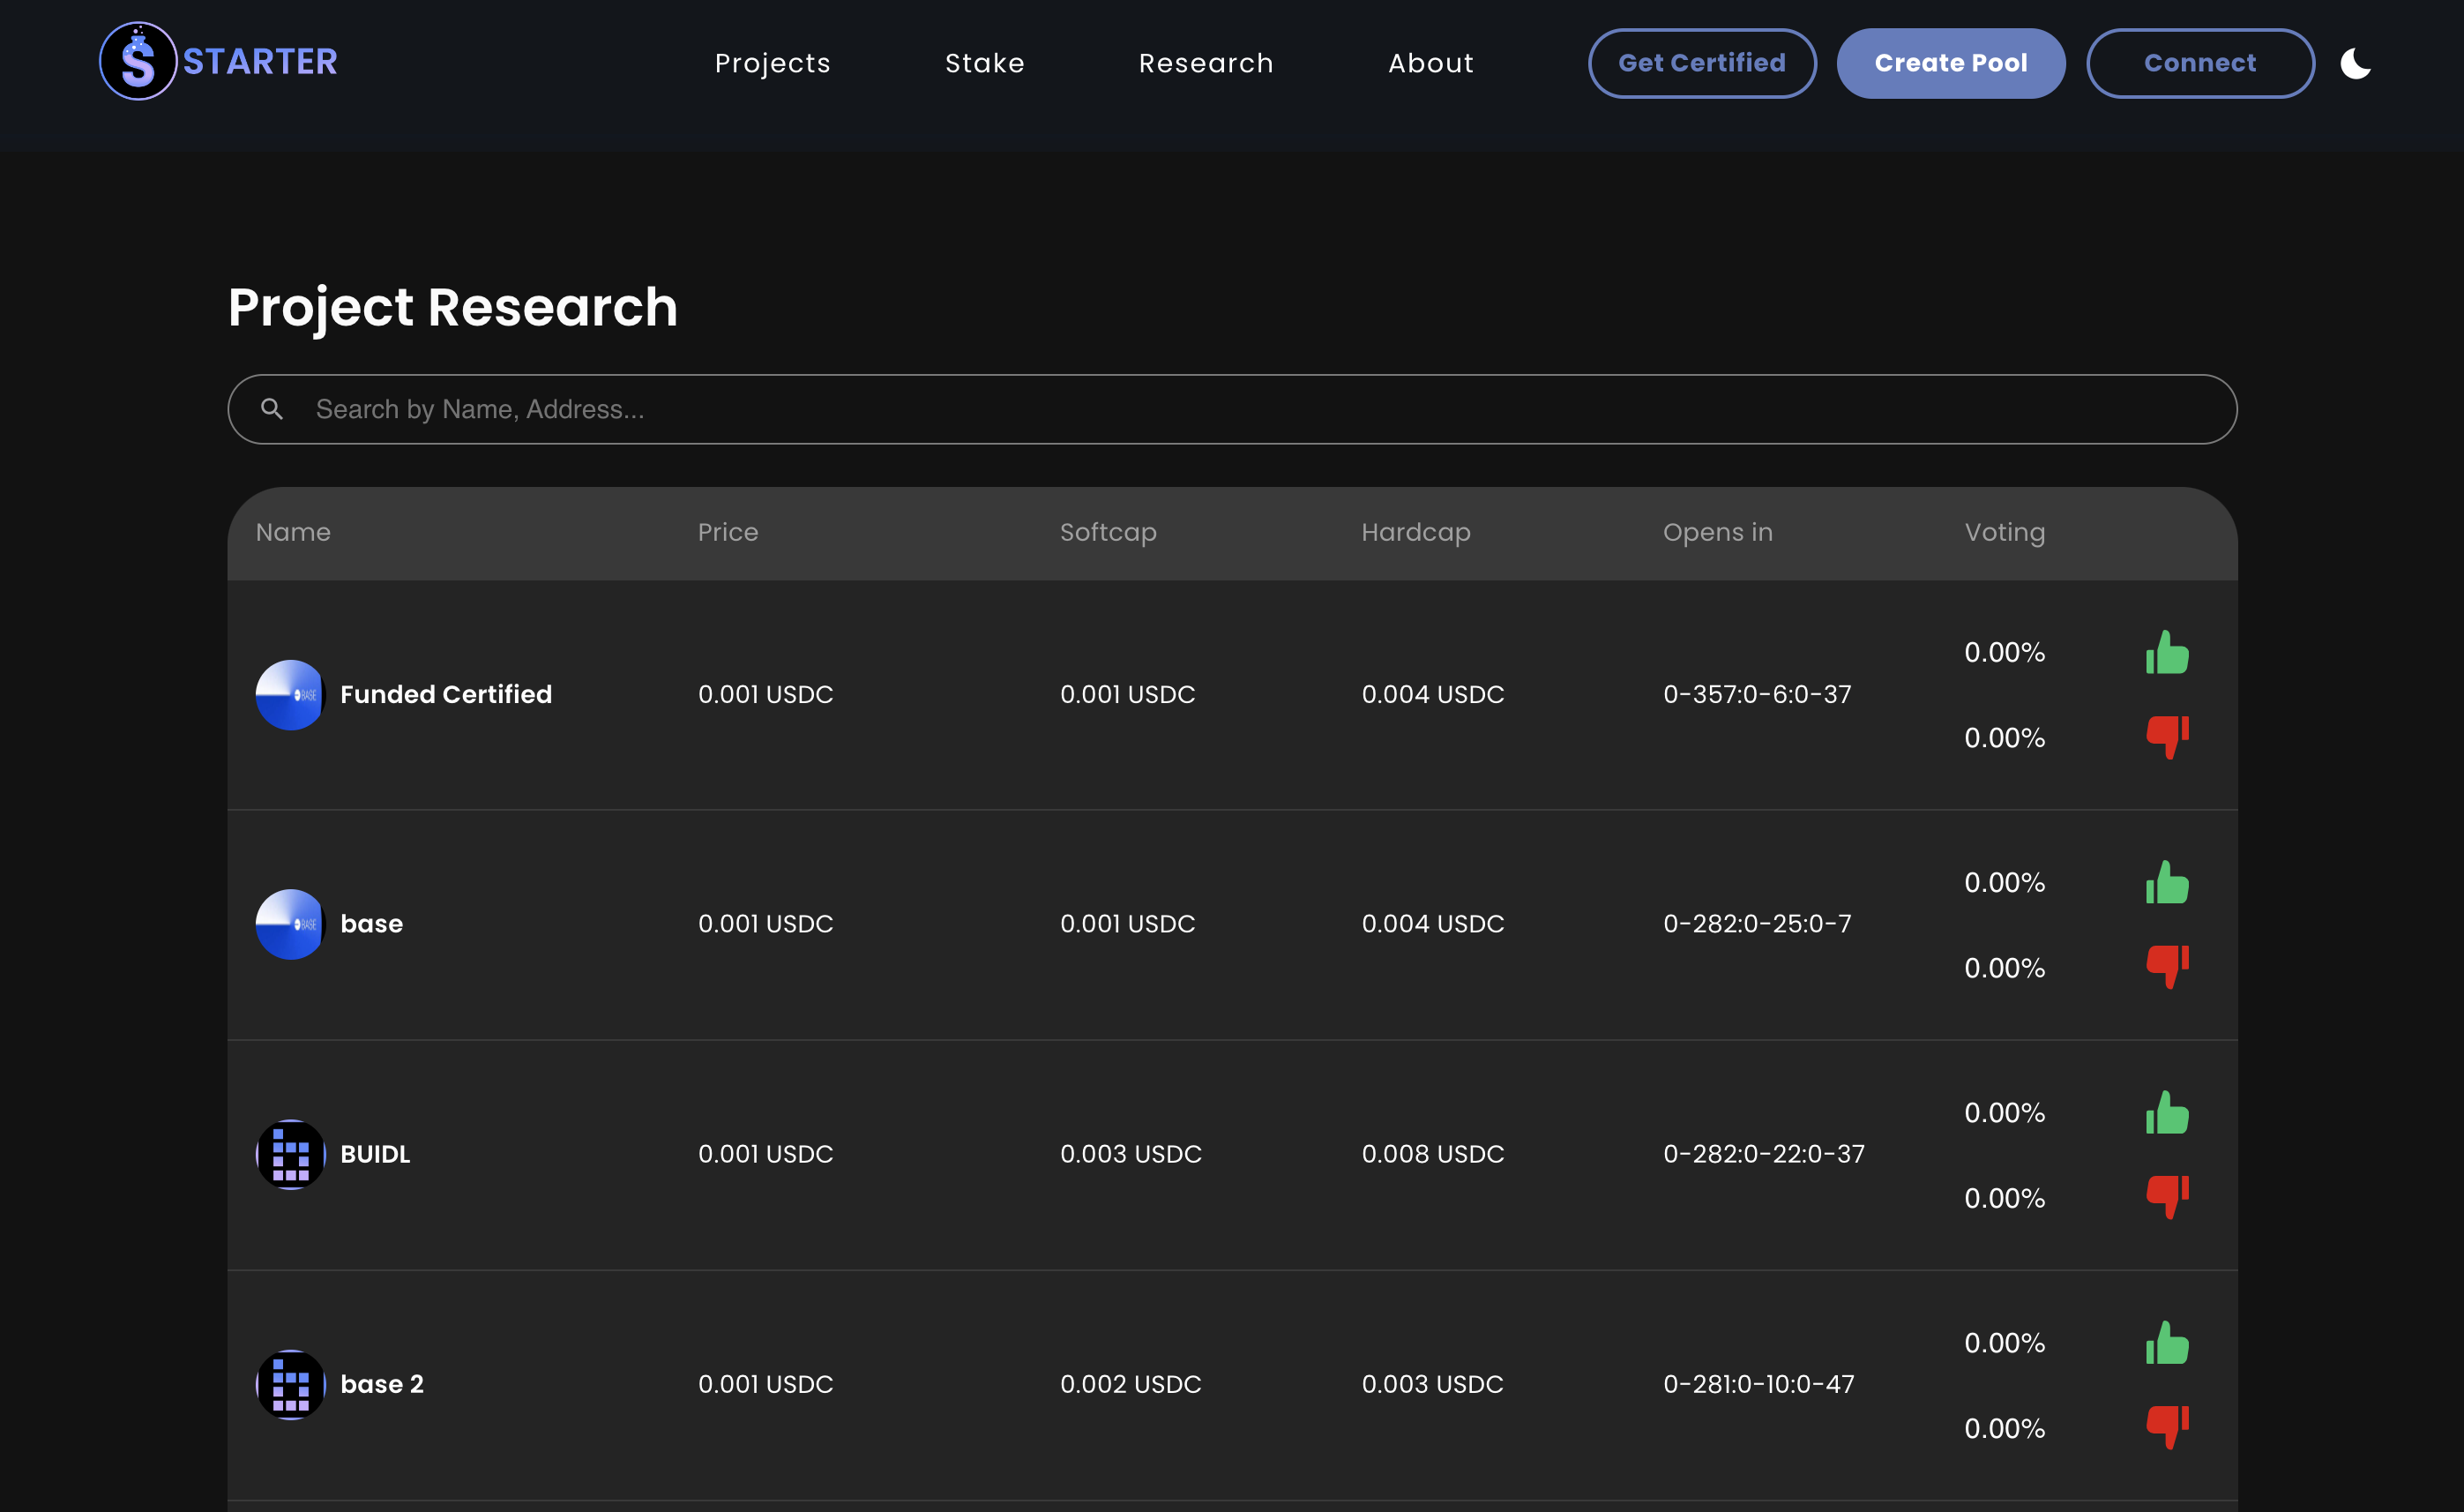Click the Connect wallet button
Screen dimensions: 2464x1512
(2199, 63)
